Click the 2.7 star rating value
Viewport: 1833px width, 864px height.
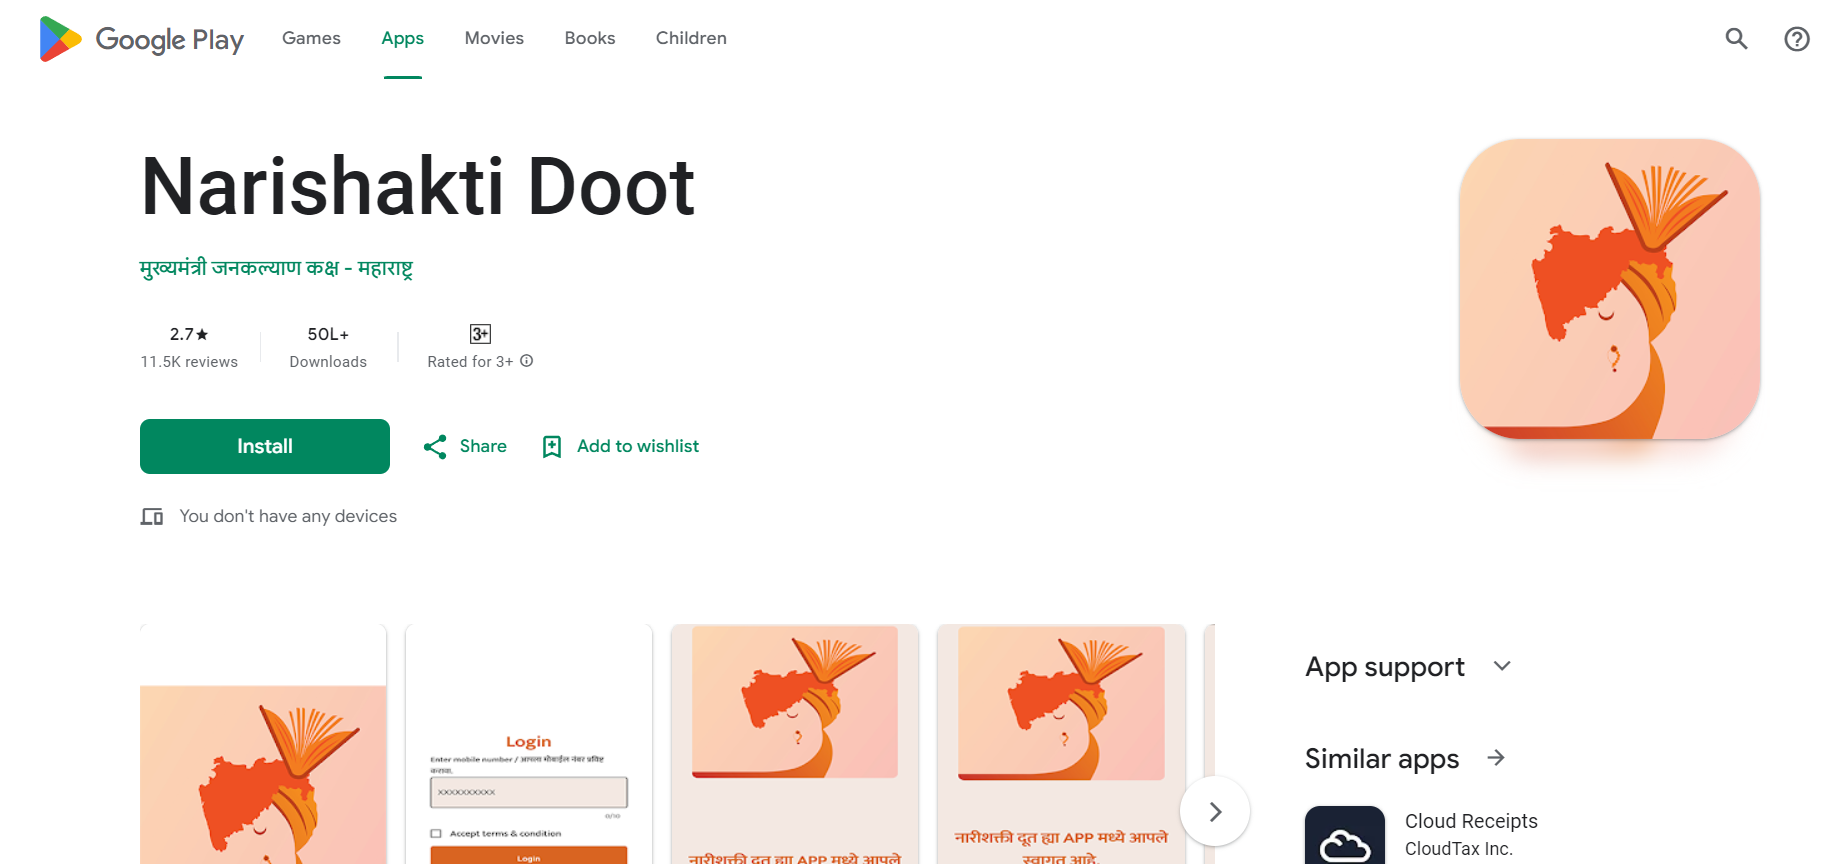click(189, 334)
